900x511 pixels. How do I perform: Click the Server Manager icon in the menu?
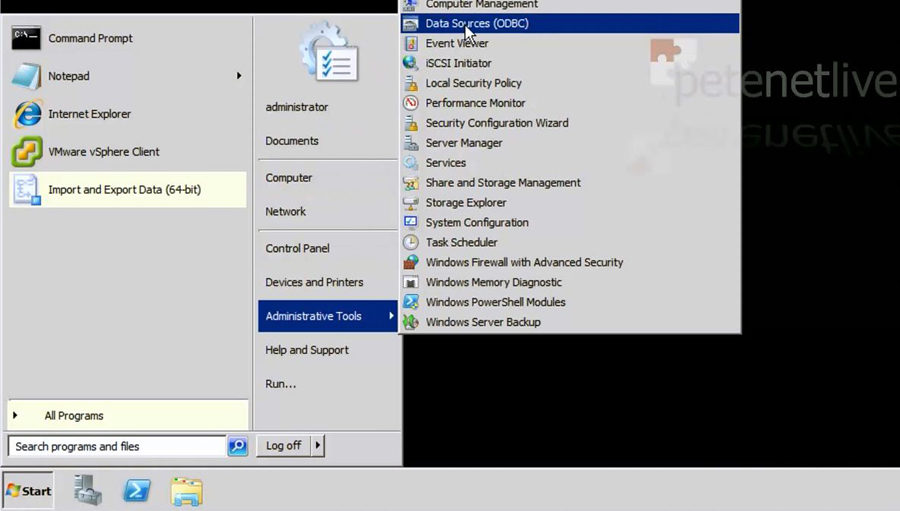tap(410, 143)
